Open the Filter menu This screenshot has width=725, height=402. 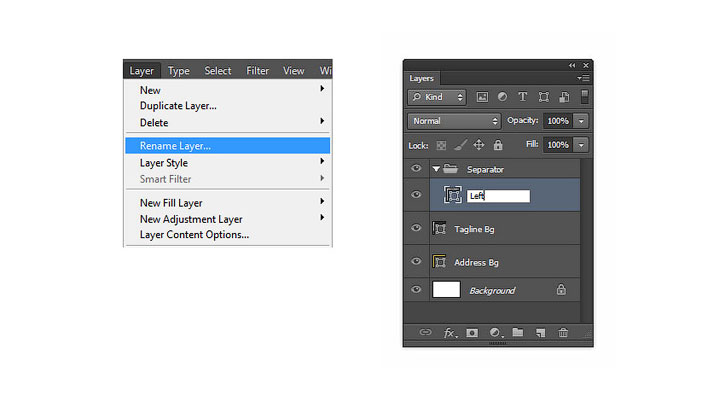258,71
